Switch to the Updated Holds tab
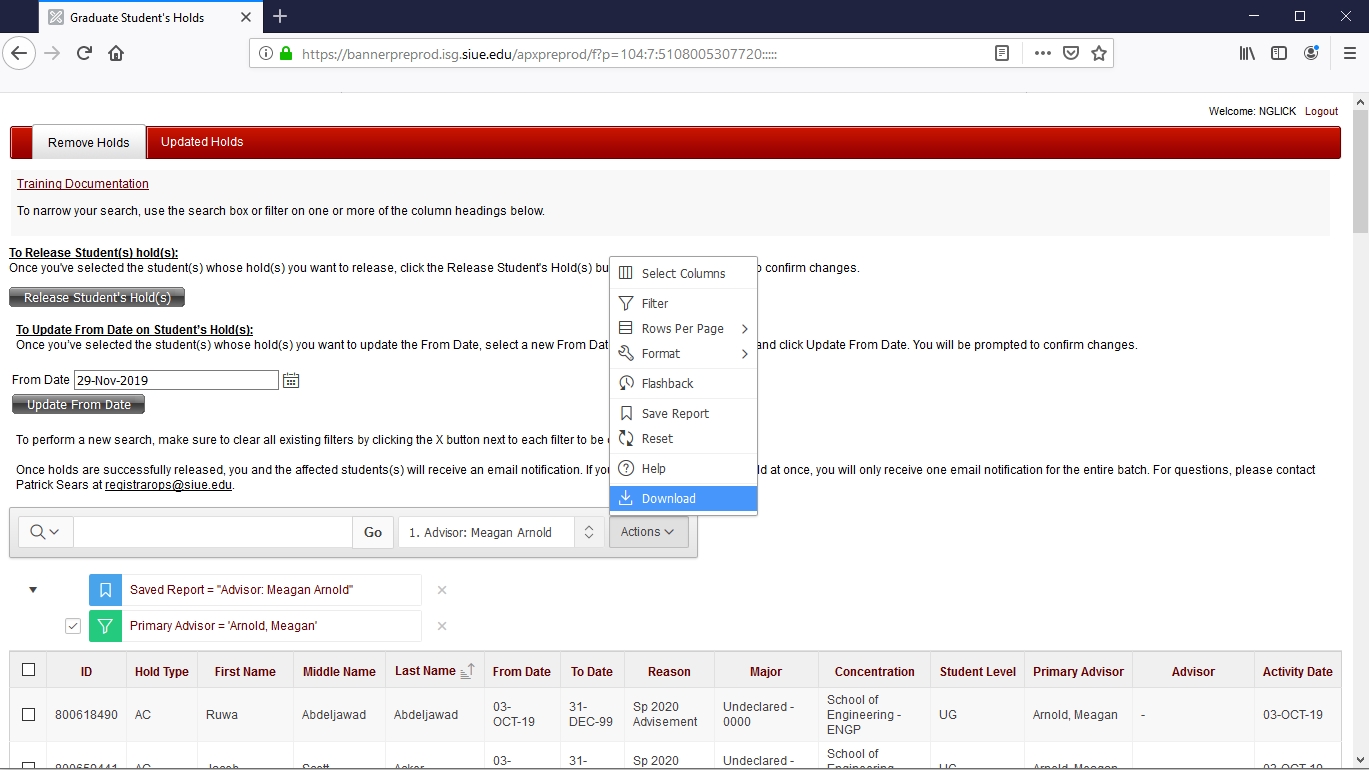 pyautogui.click(x=202, y=142)
